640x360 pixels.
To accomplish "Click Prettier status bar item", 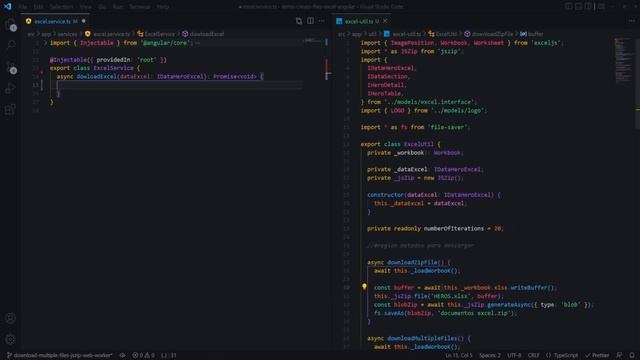I will point(597,356).
